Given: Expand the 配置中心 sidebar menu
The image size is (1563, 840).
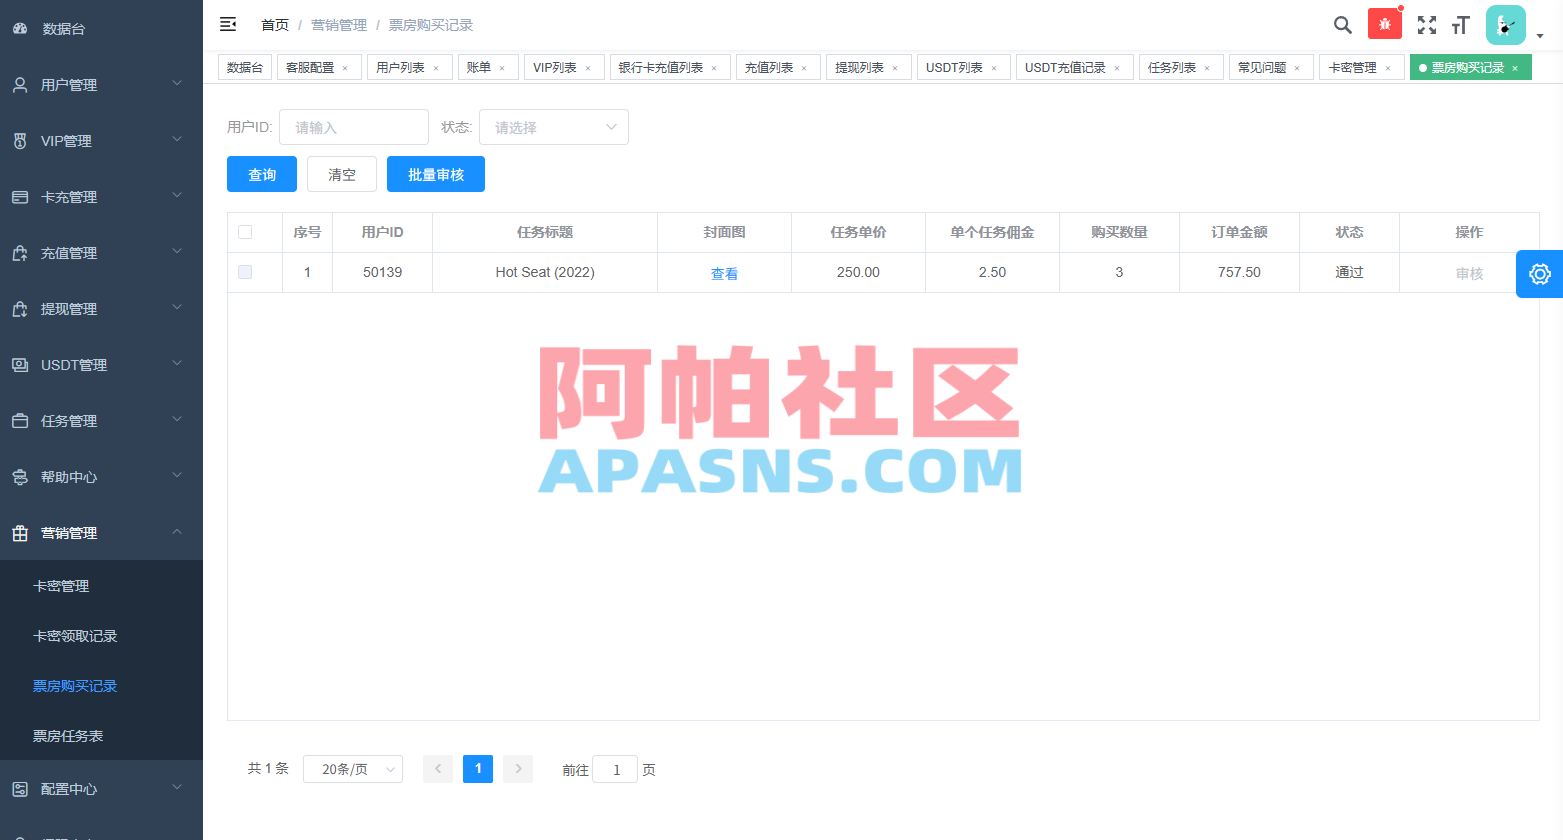Looking at the screenshot, I should tap(101, 789).
